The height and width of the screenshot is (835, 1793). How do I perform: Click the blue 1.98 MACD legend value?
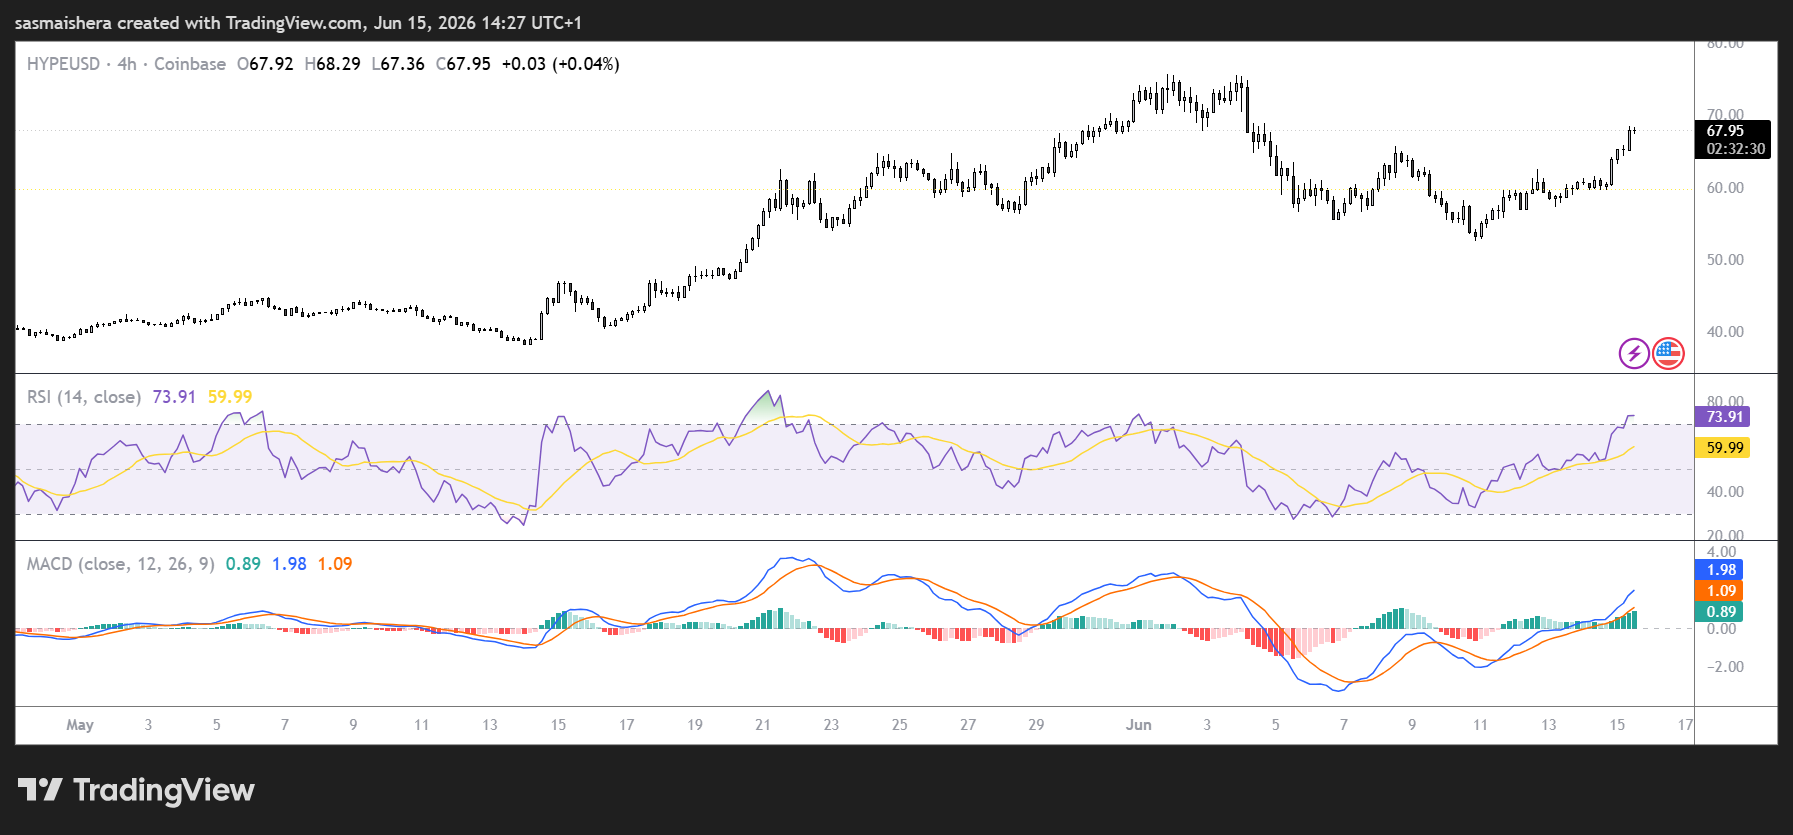(289, 564)
